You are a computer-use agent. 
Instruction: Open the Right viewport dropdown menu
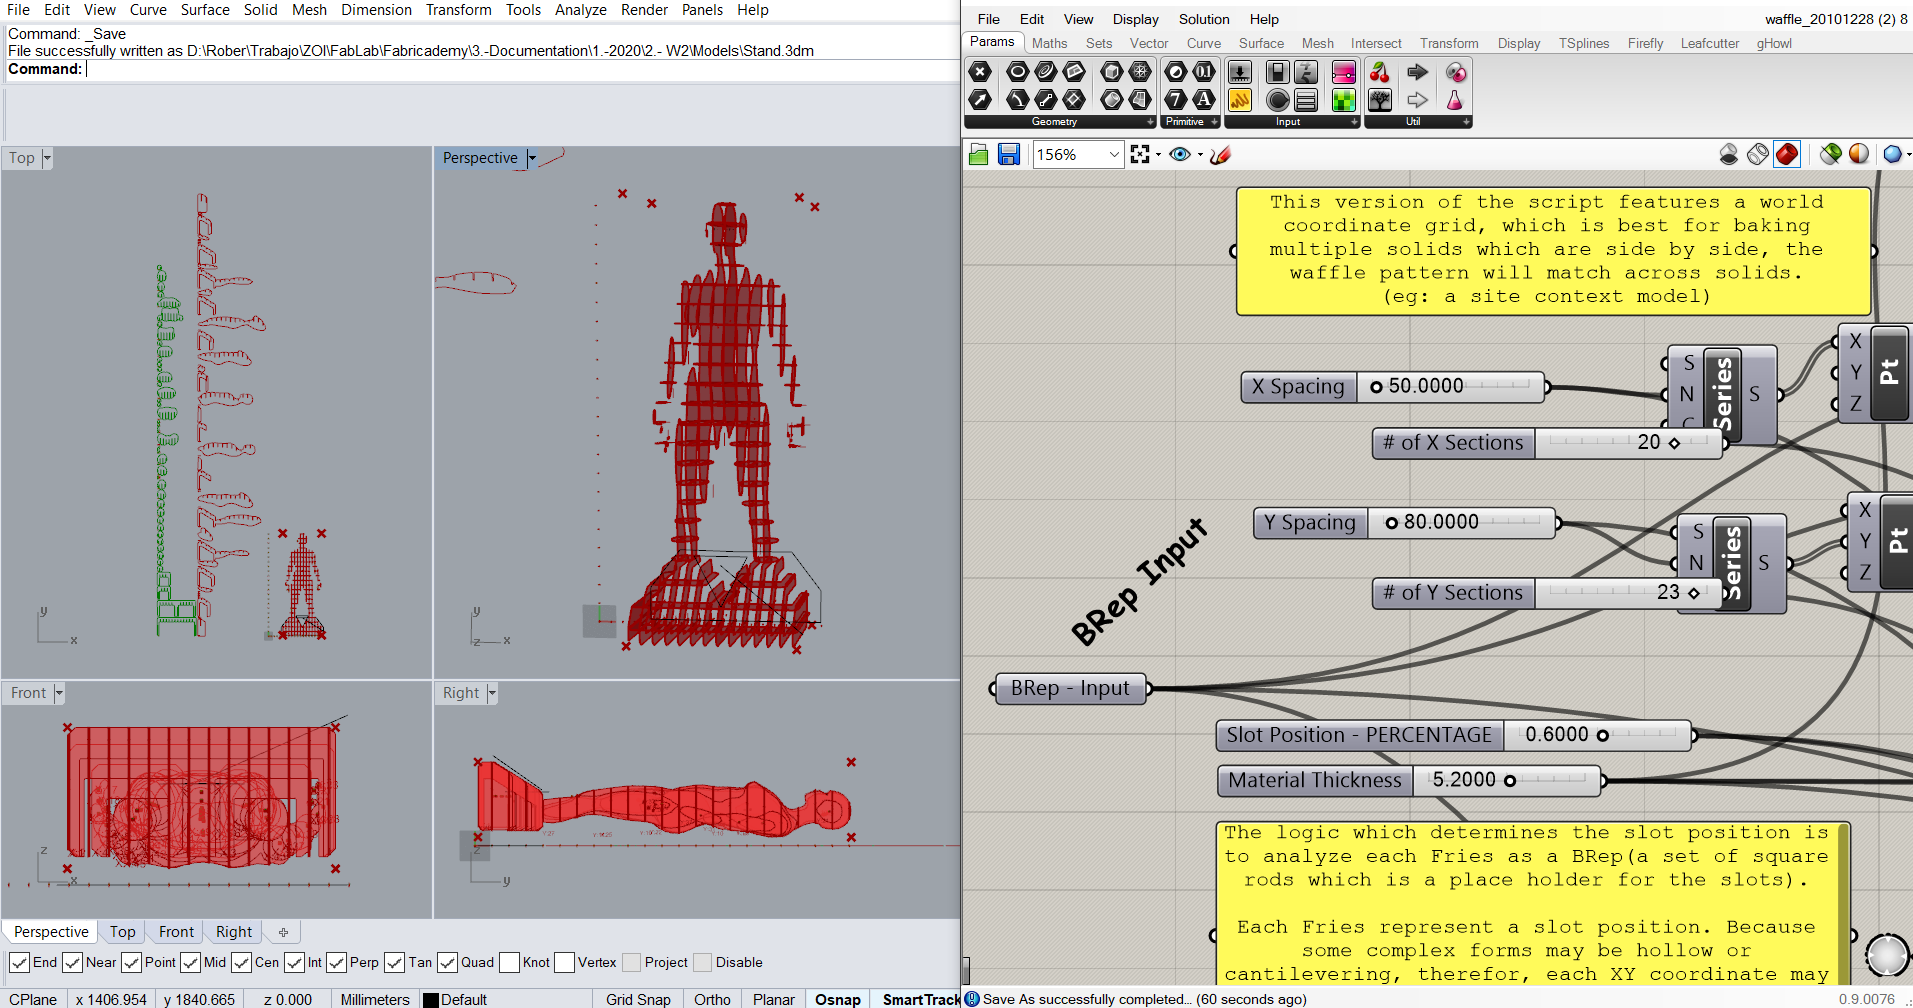492,693
